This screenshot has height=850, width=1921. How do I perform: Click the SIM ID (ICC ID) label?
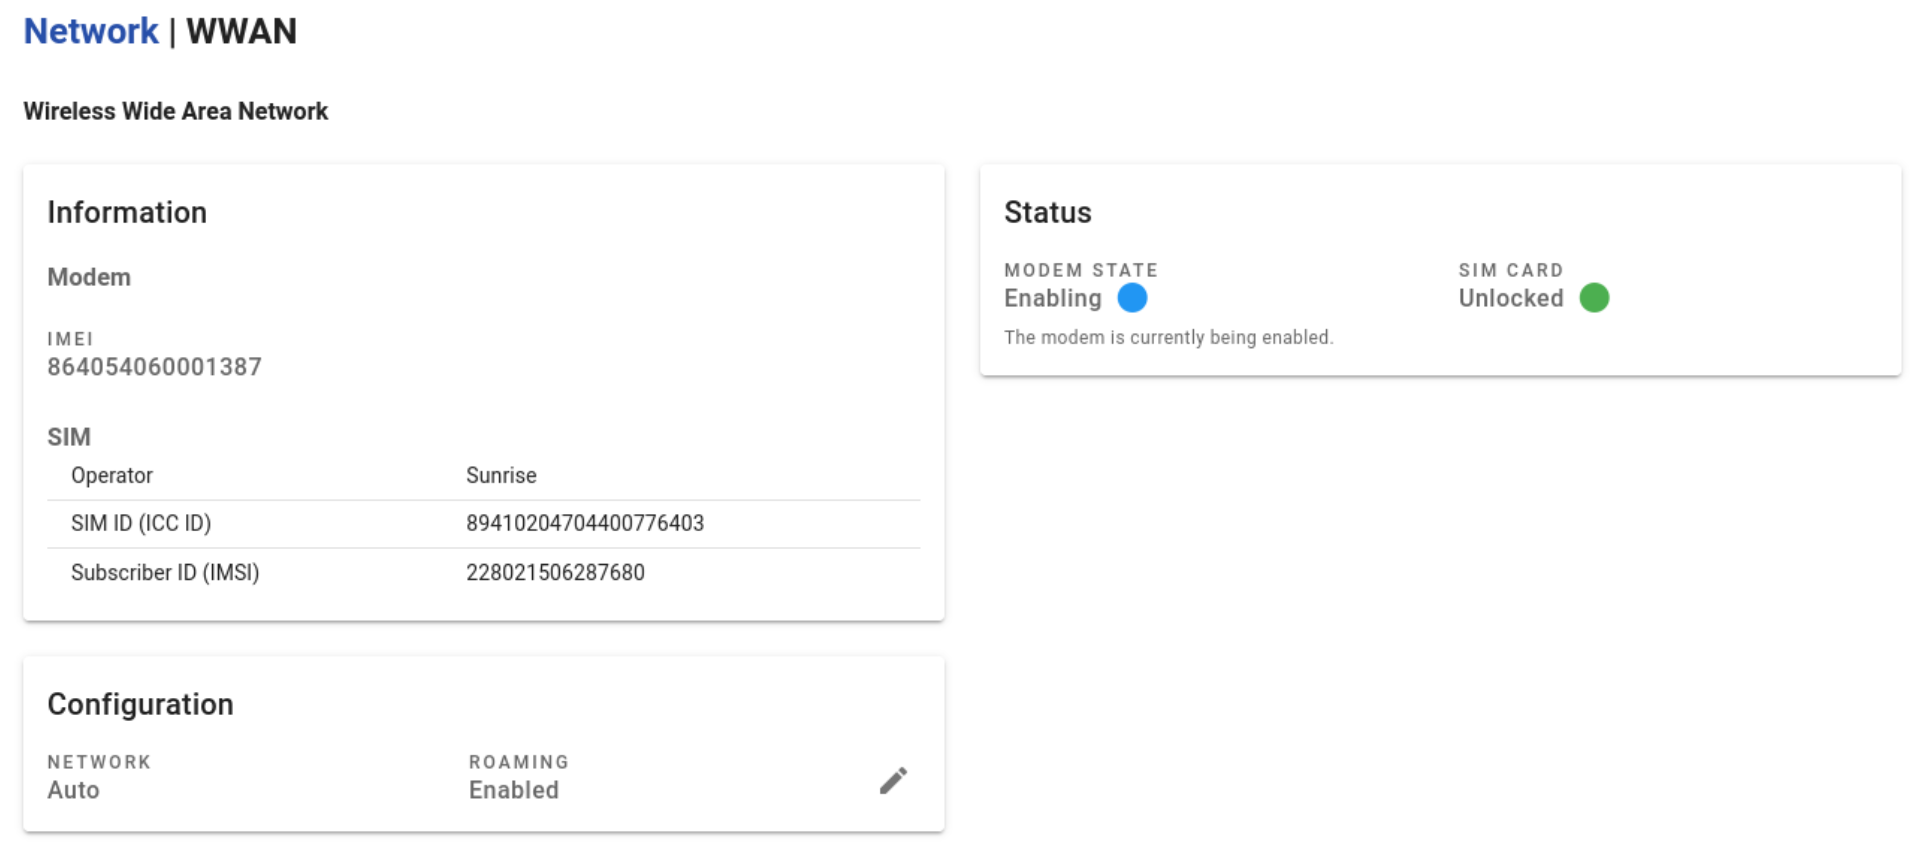click(x=141, y=523)
